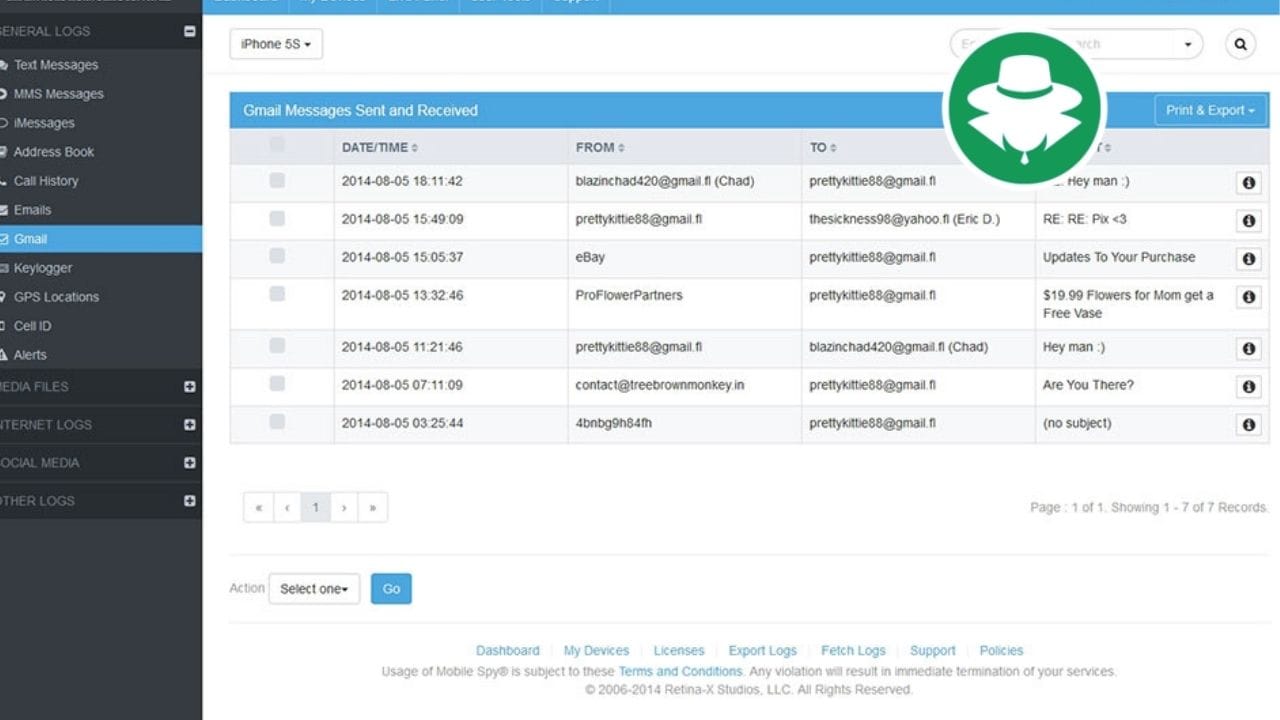Open GPS Locations in the sidebar
Screen dimensions: 1280x720
56,297
